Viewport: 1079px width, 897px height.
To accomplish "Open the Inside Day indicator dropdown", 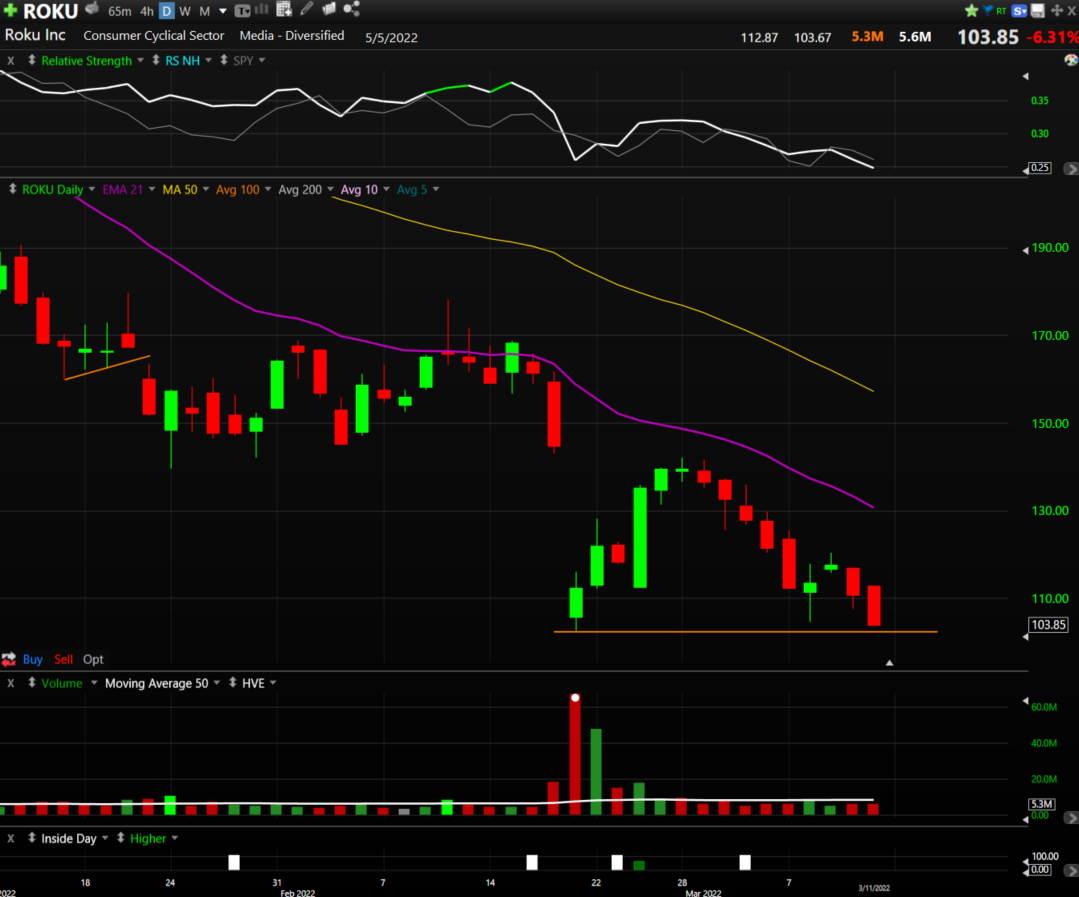I will tap(105, 838).
